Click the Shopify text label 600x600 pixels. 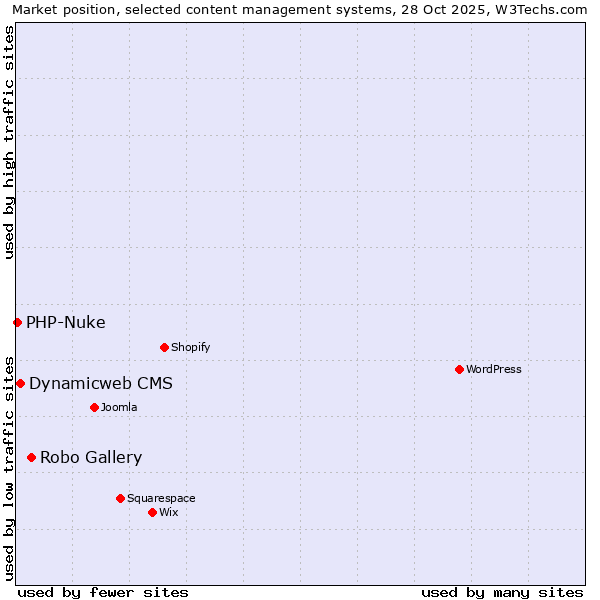tap(190, 347)
